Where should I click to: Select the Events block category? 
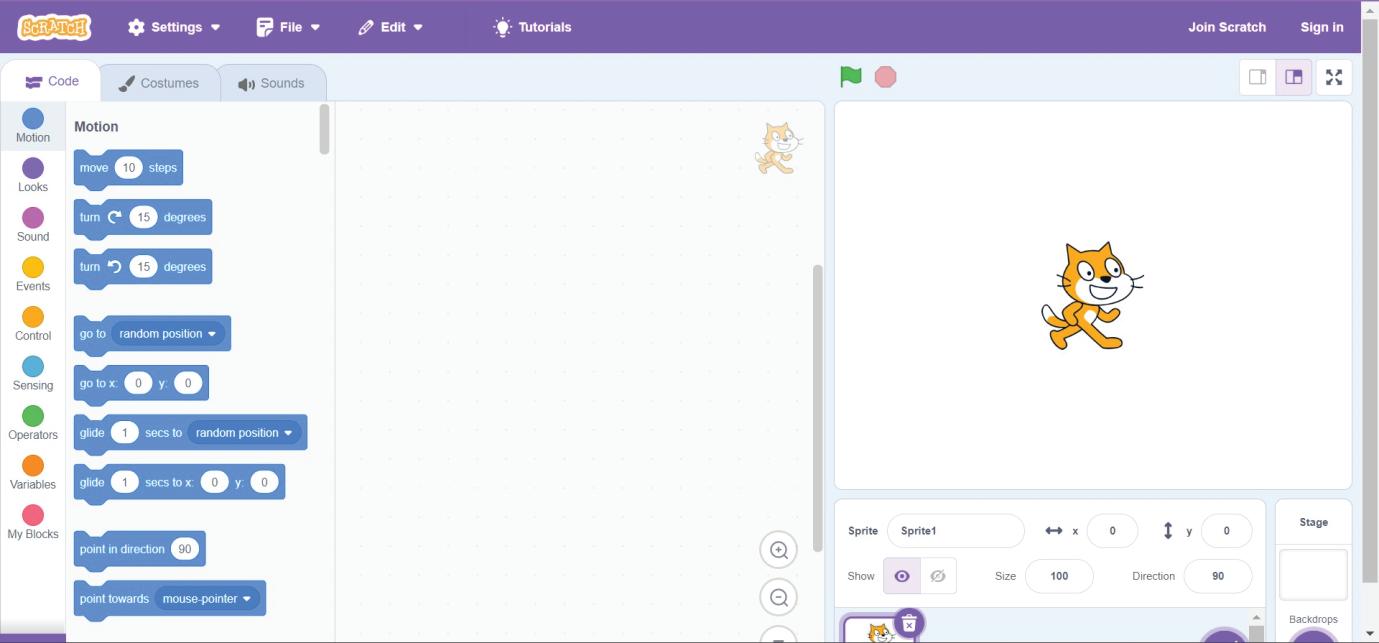33,274
